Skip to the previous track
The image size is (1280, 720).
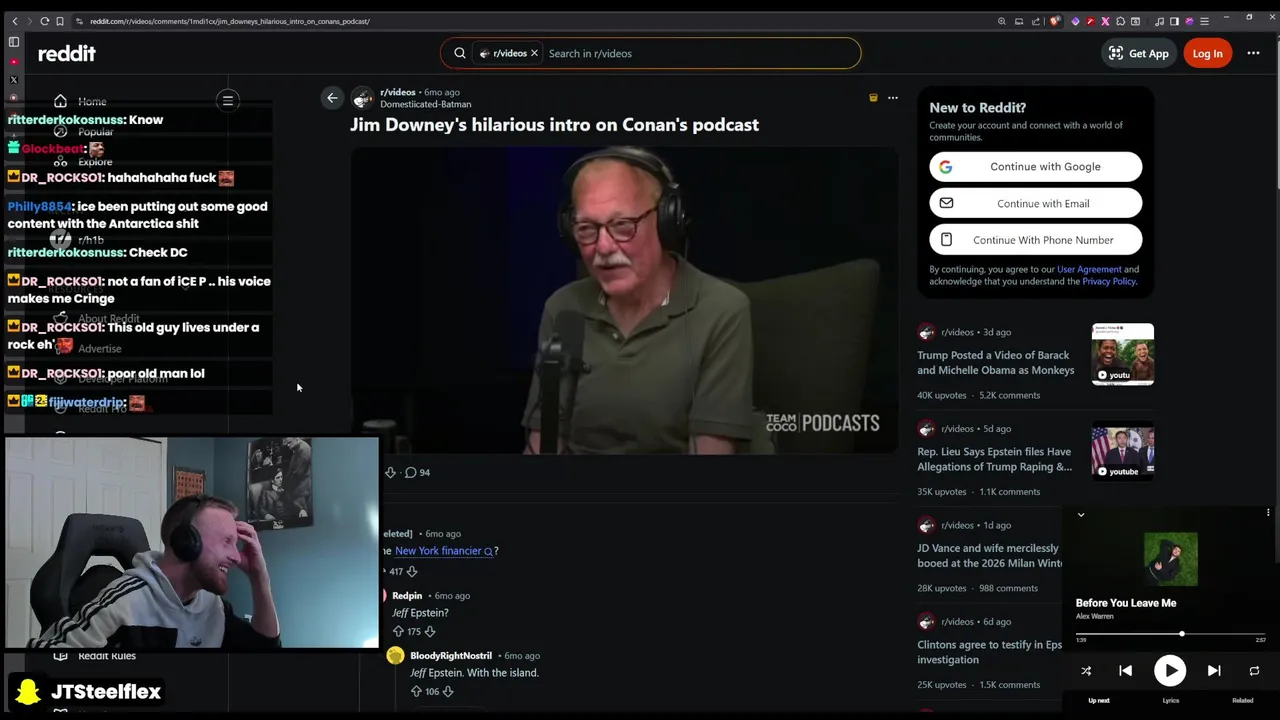(x=1125, y=671)
